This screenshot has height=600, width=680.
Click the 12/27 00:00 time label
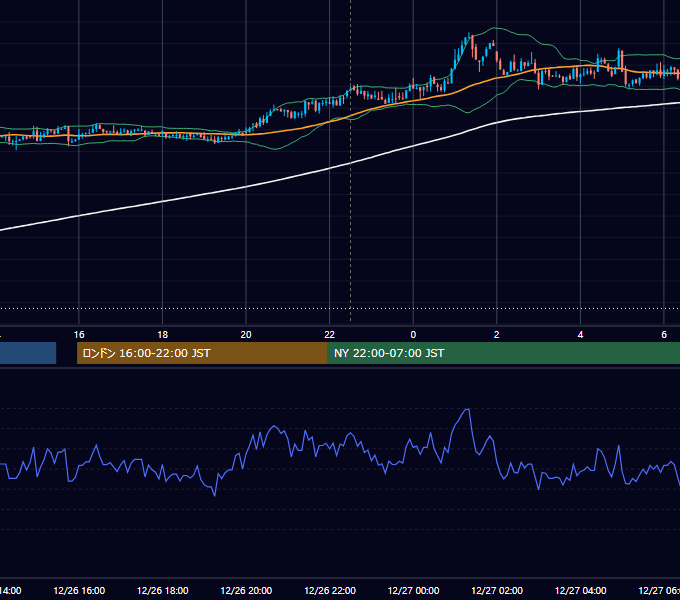click(x=413, y=590)
